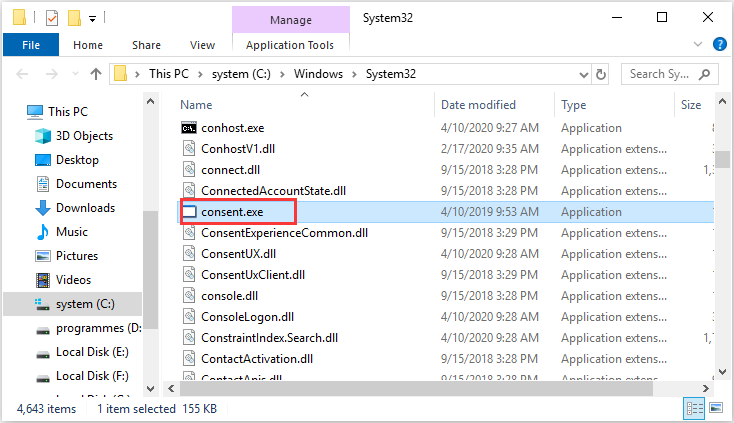
Task: Open Music in the sidebar
Action: (72, 232)
